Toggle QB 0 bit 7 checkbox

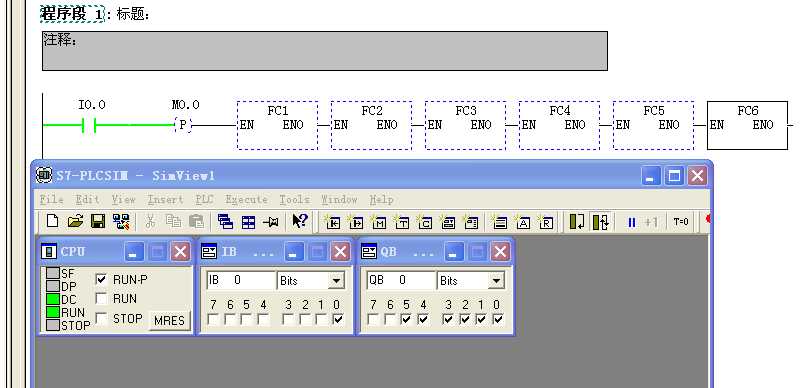[373, 320]
